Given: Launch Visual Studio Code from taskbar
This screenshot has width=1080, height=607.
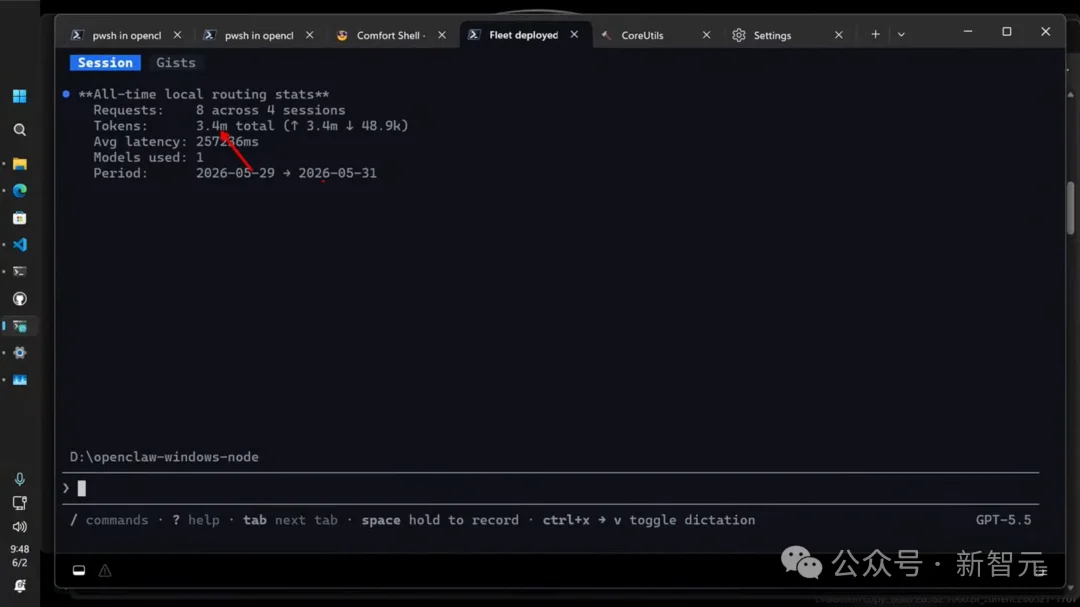Looking at the screenshot, I should point(19,245).
